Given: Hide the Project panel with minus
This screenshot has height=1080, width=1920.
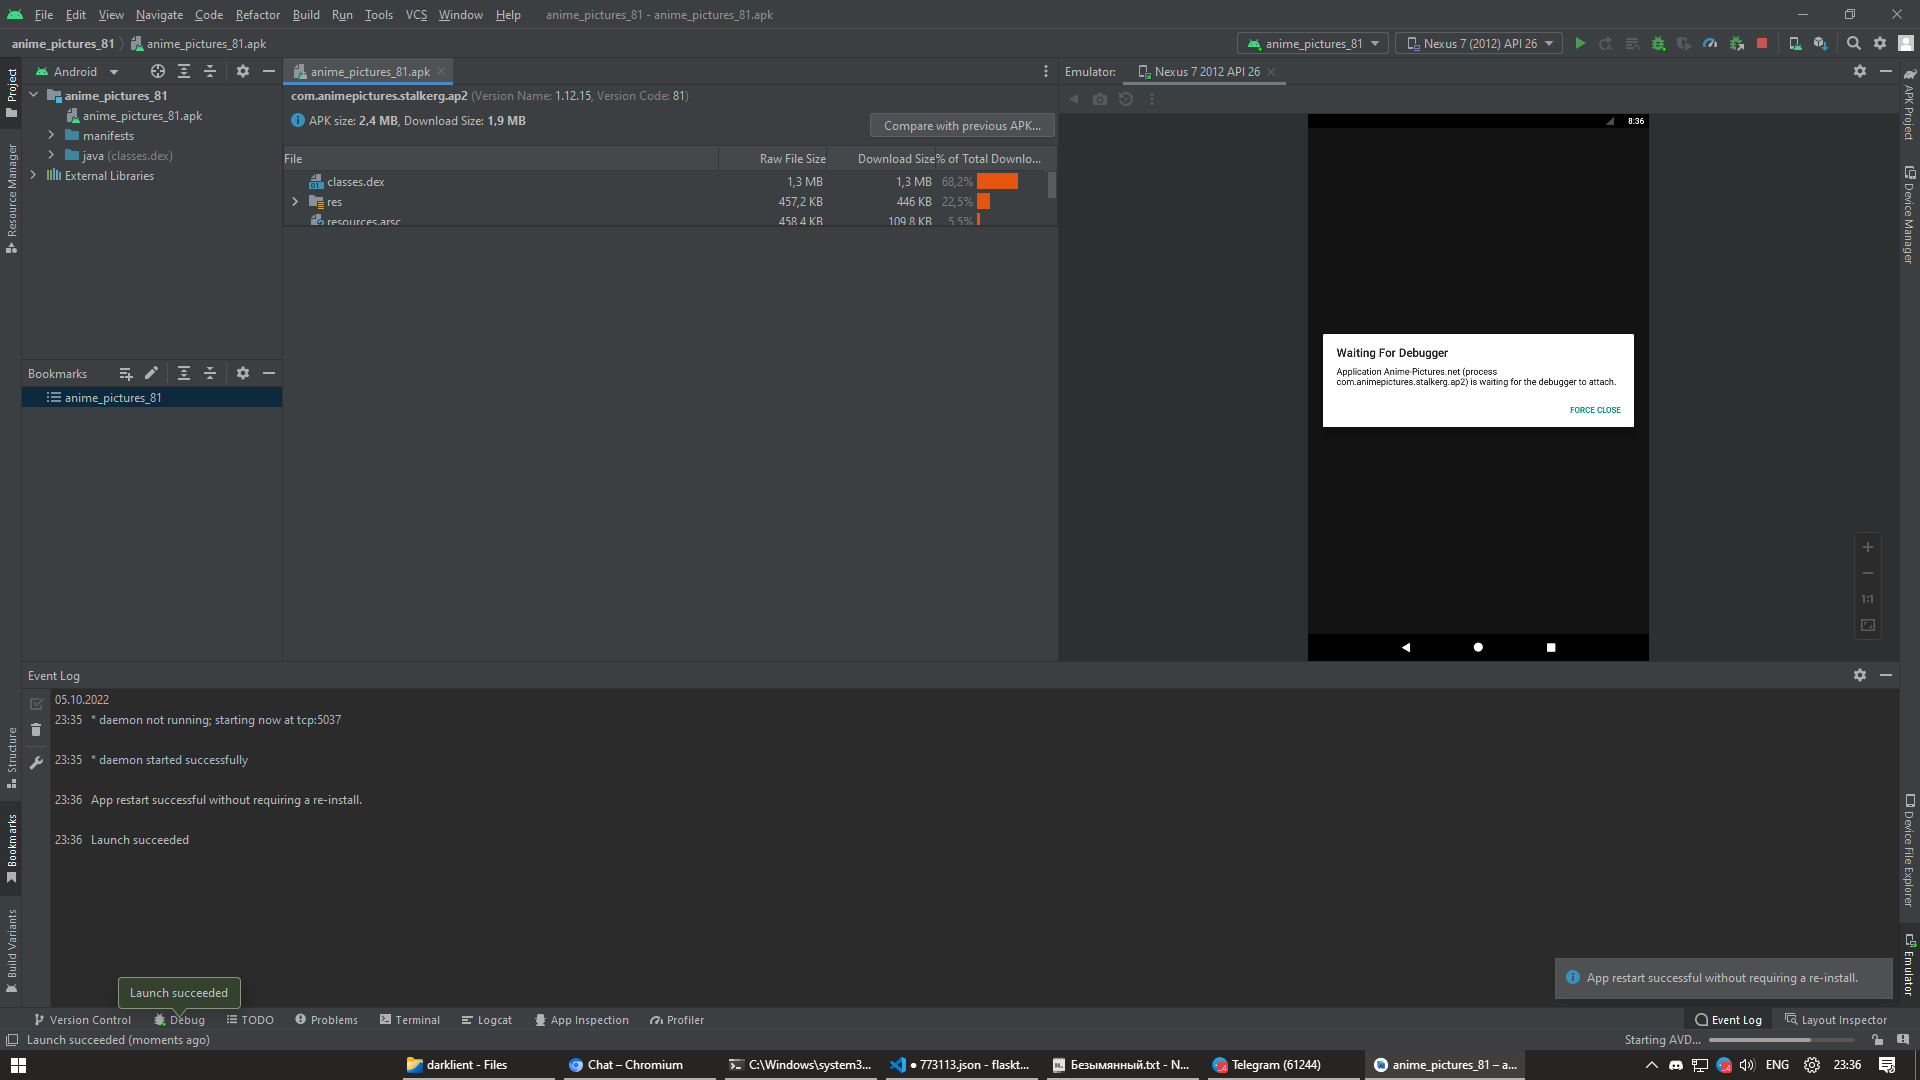Looking at the screenshot, I should (x=269, y=72).
